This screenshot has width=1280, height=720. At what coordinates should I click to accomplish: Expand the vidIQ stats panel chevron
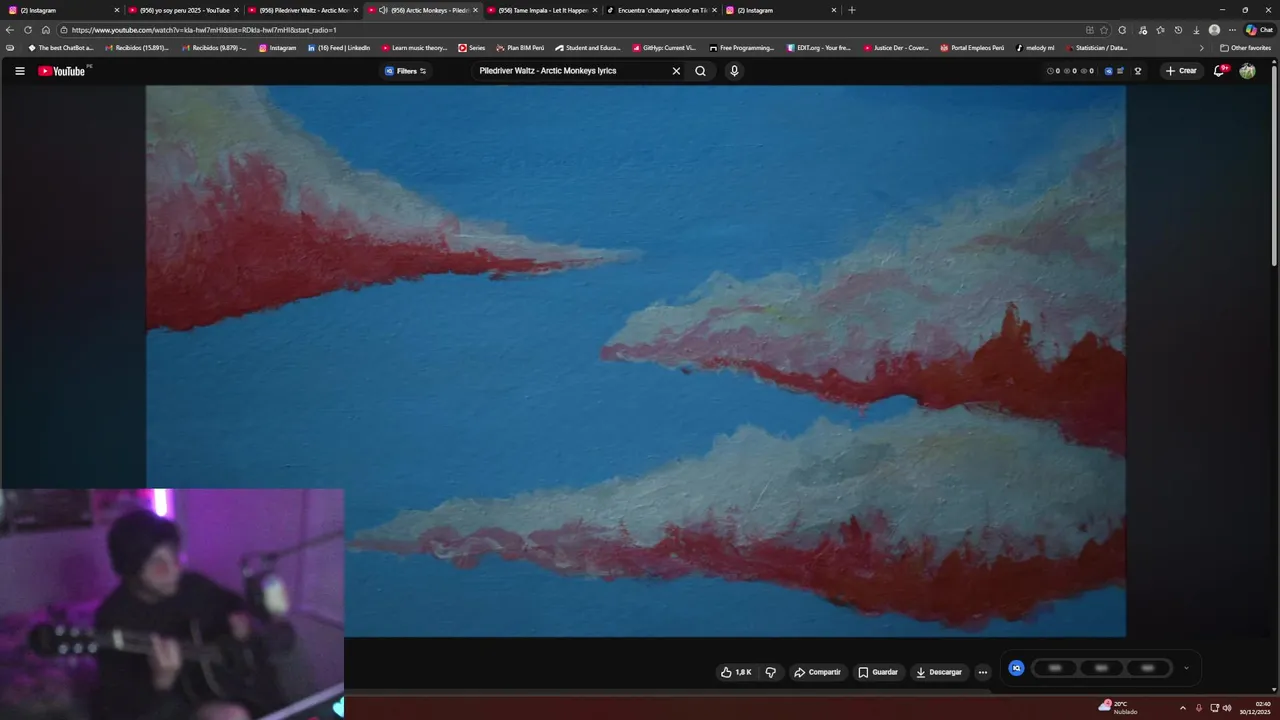coord(1186,668)
